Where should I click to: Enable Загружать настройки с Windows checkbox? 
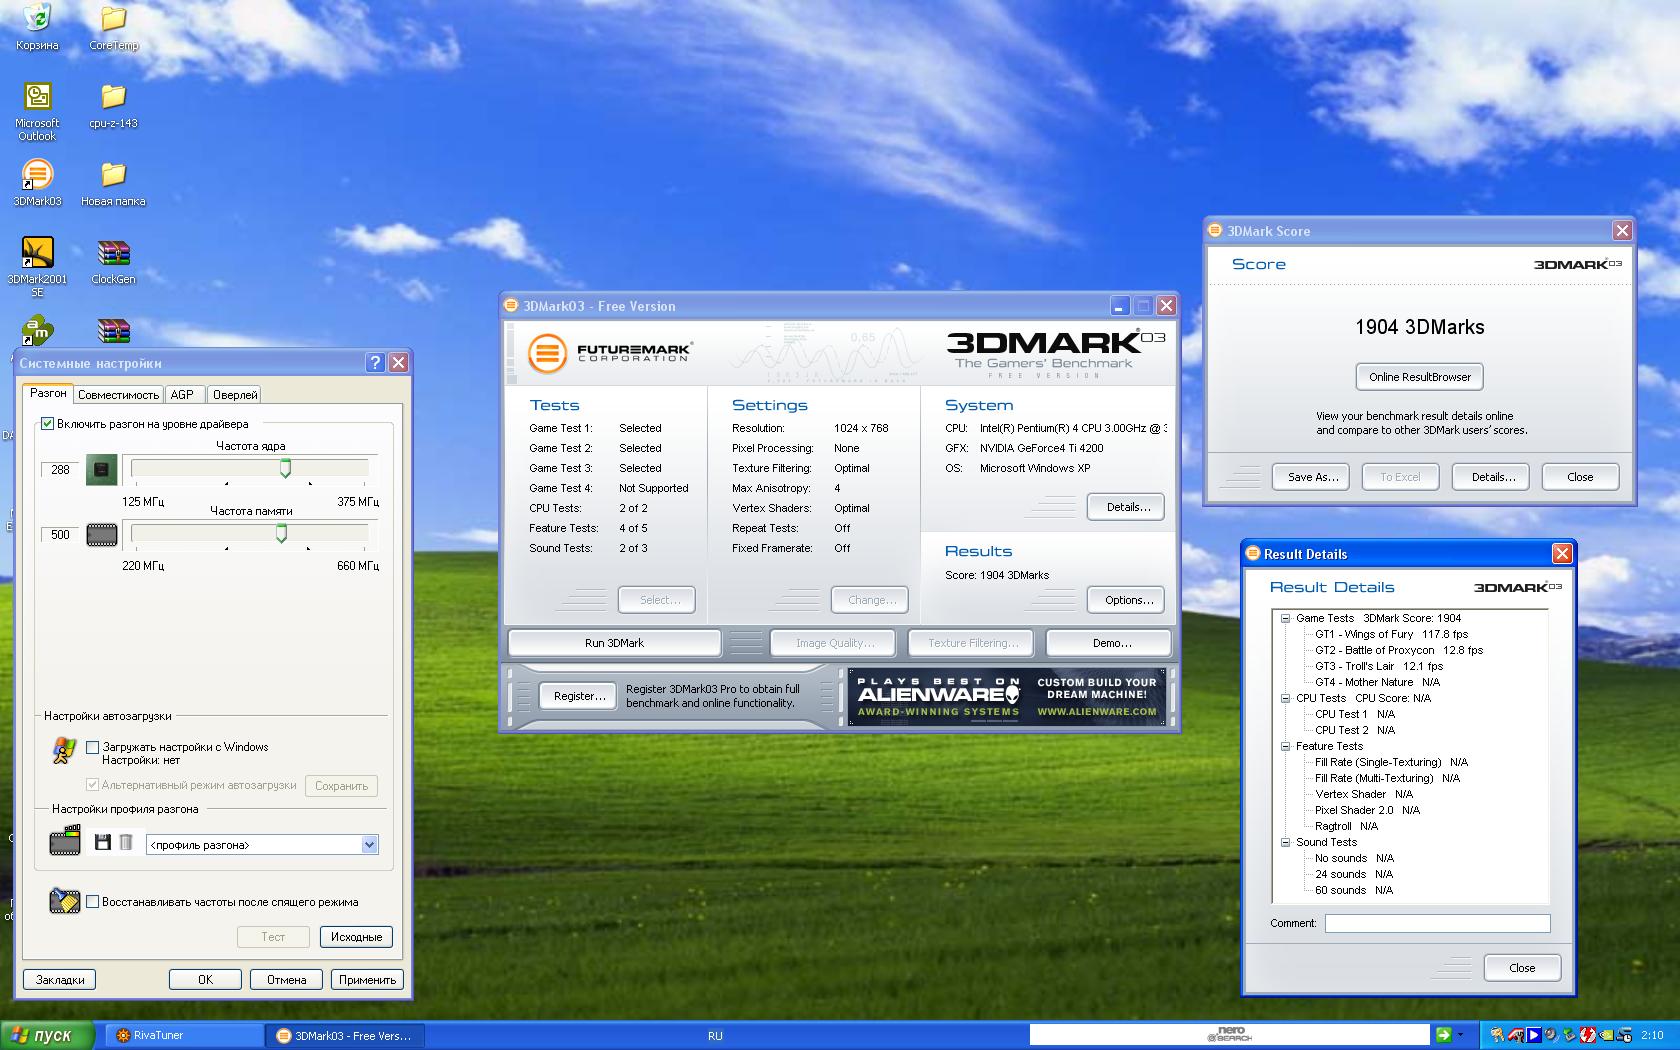(x=93, y=747)
